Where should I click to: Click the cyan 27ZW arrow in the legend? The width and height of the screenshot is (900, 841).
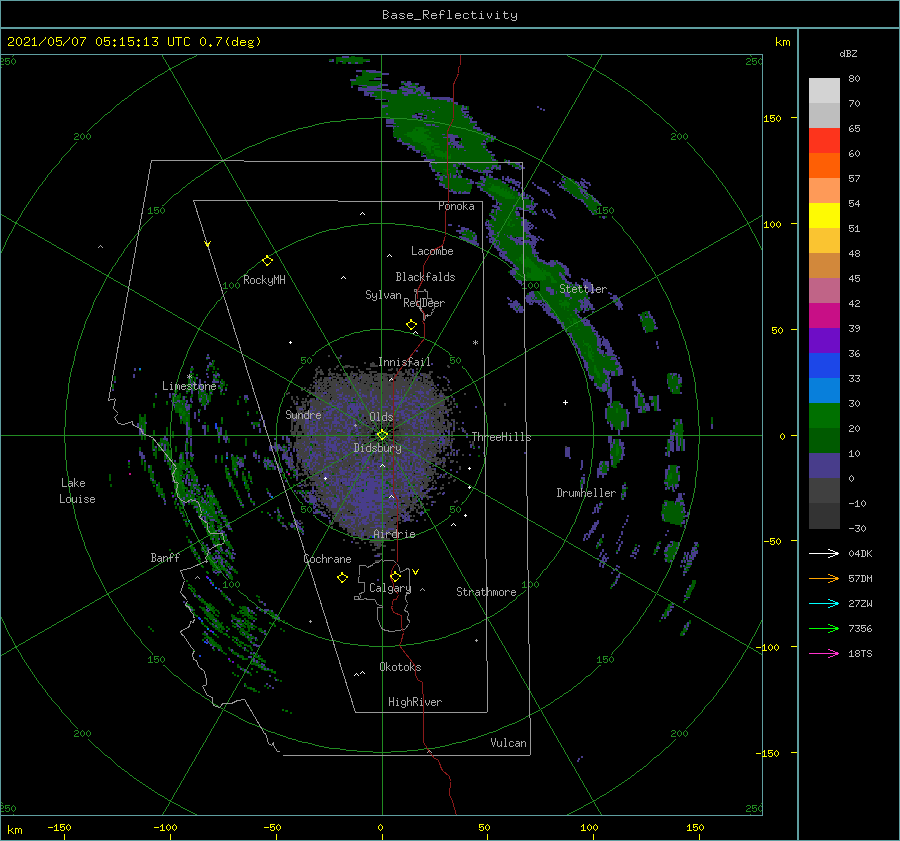824,603
